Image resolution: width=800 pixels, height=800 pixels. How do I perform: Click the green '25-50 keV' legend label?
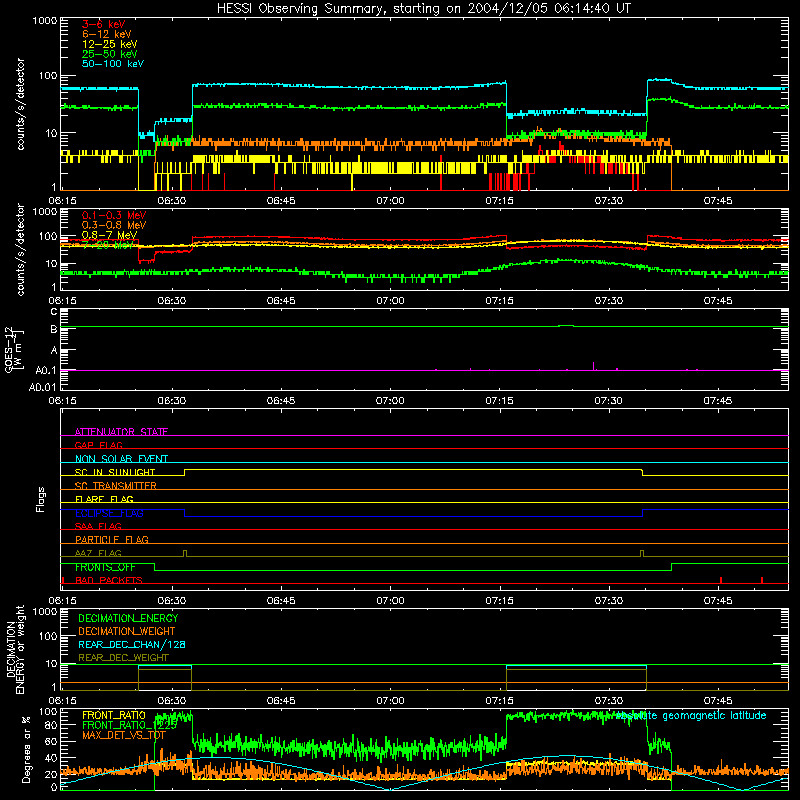tap(110, 54)
